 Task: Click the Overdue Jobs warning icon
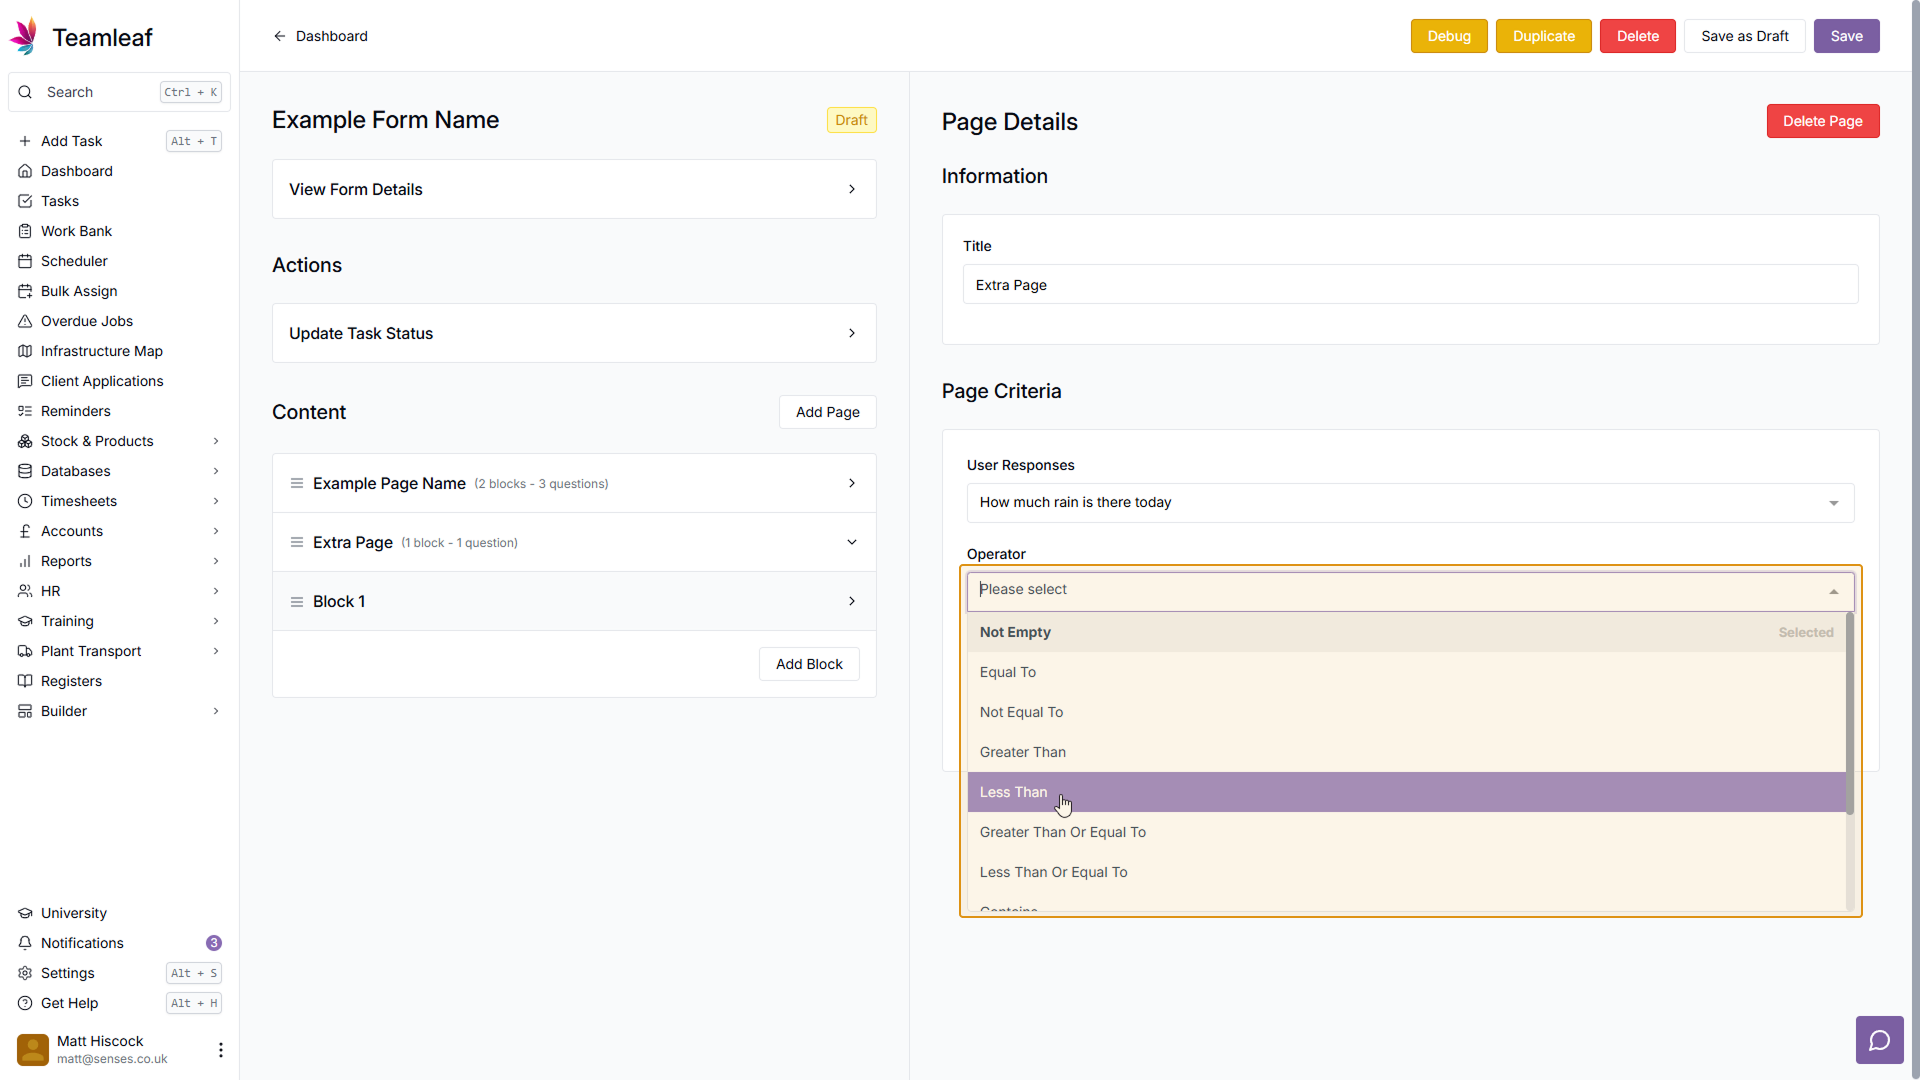(x=25, y=321)
